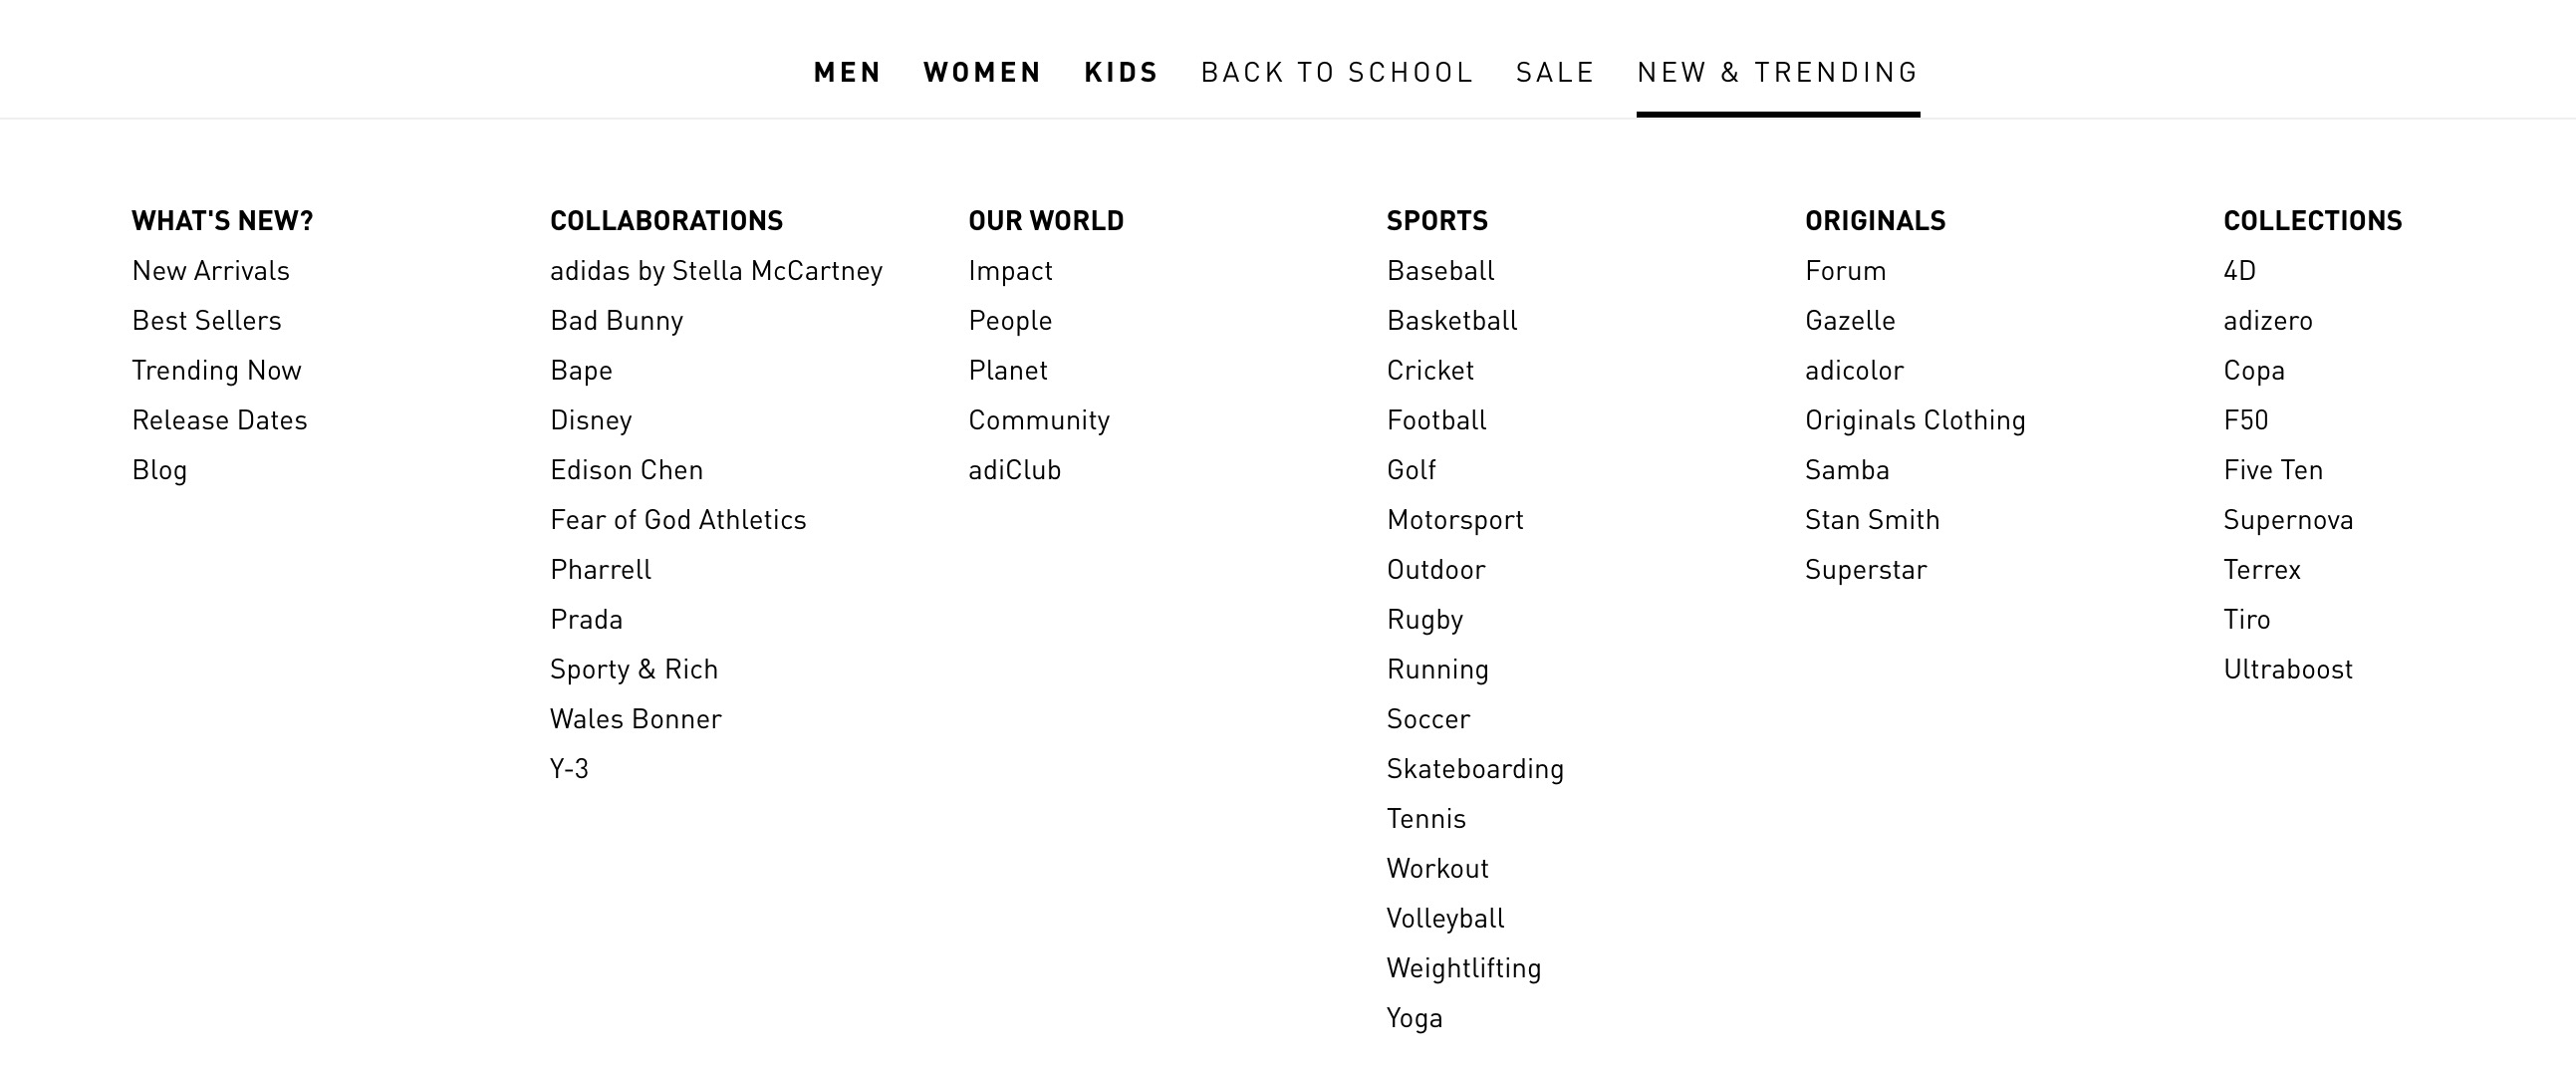Select the KIDS menu item

coord(1121,72)
